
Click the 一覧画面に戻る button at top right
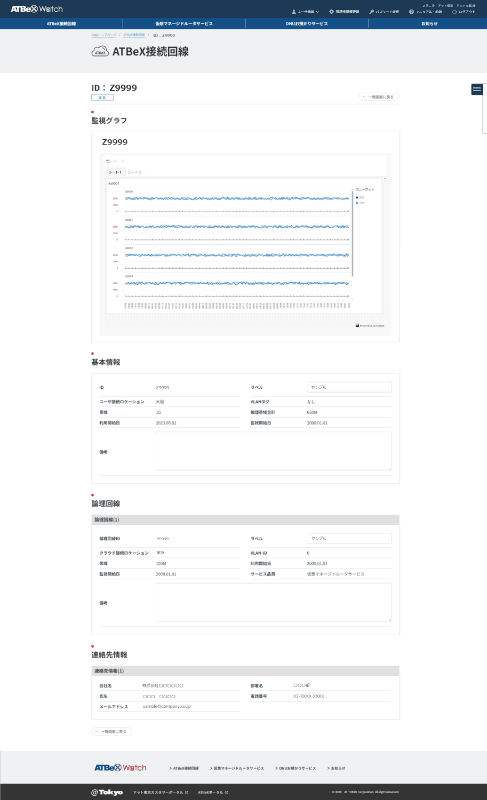(x=379, y=96)
